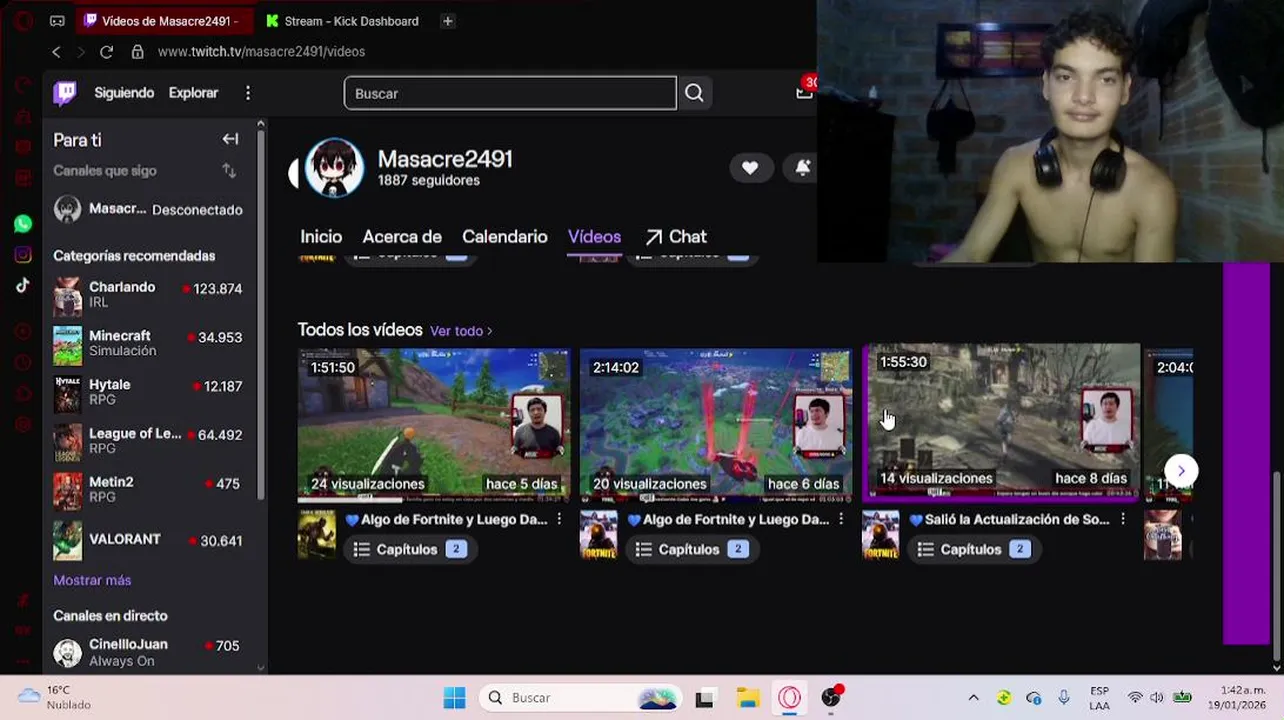Go back with the browser back arrow

(x=56, y=52)
